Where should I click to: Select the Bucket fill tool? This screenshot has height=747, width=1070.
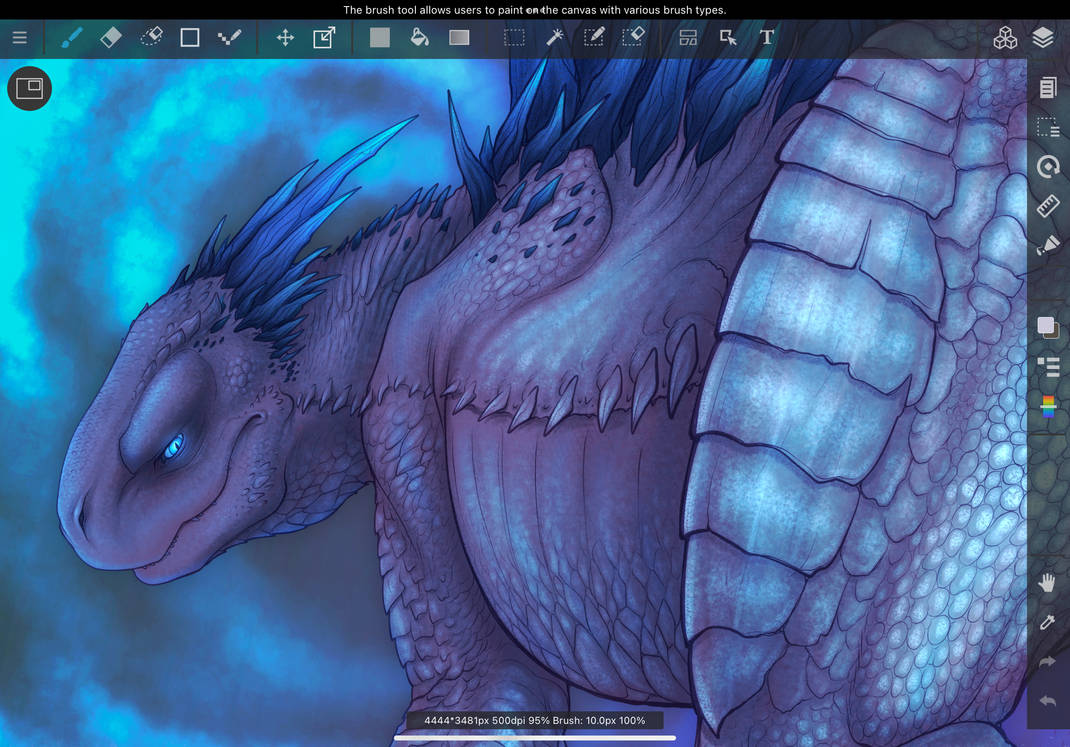coord(420,38)
